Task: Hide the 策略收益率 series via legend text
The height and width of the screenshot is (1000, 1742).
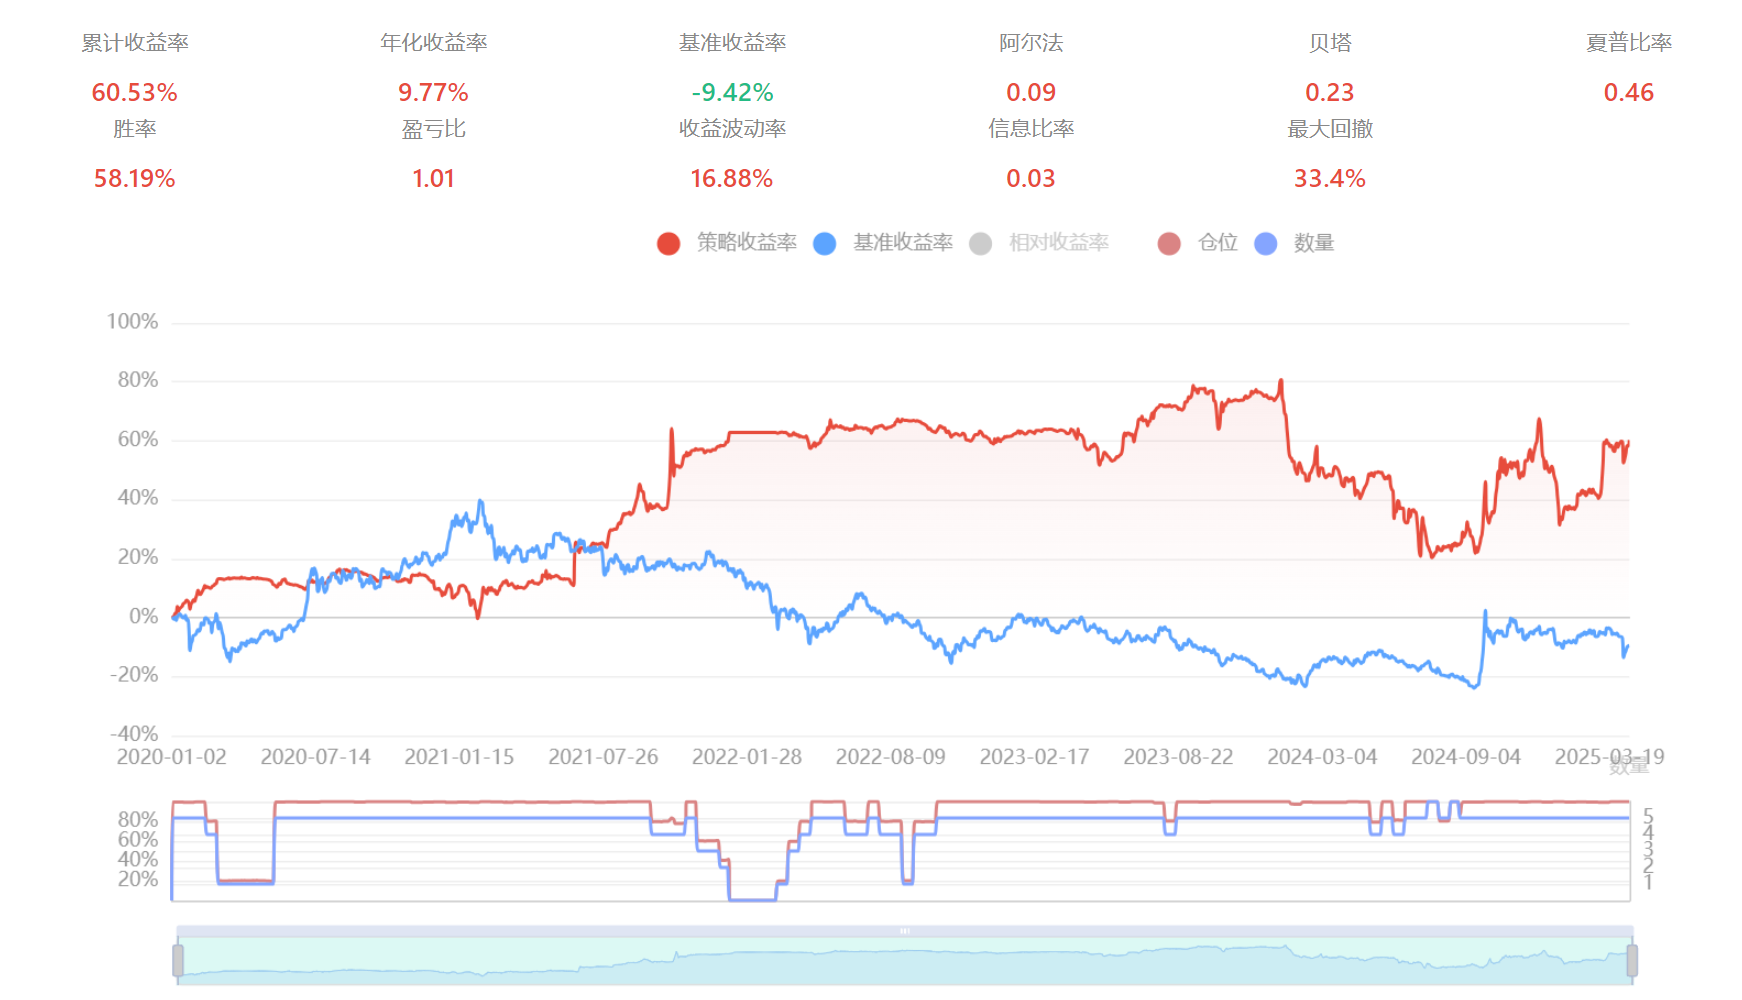Action: click(746, 243)
